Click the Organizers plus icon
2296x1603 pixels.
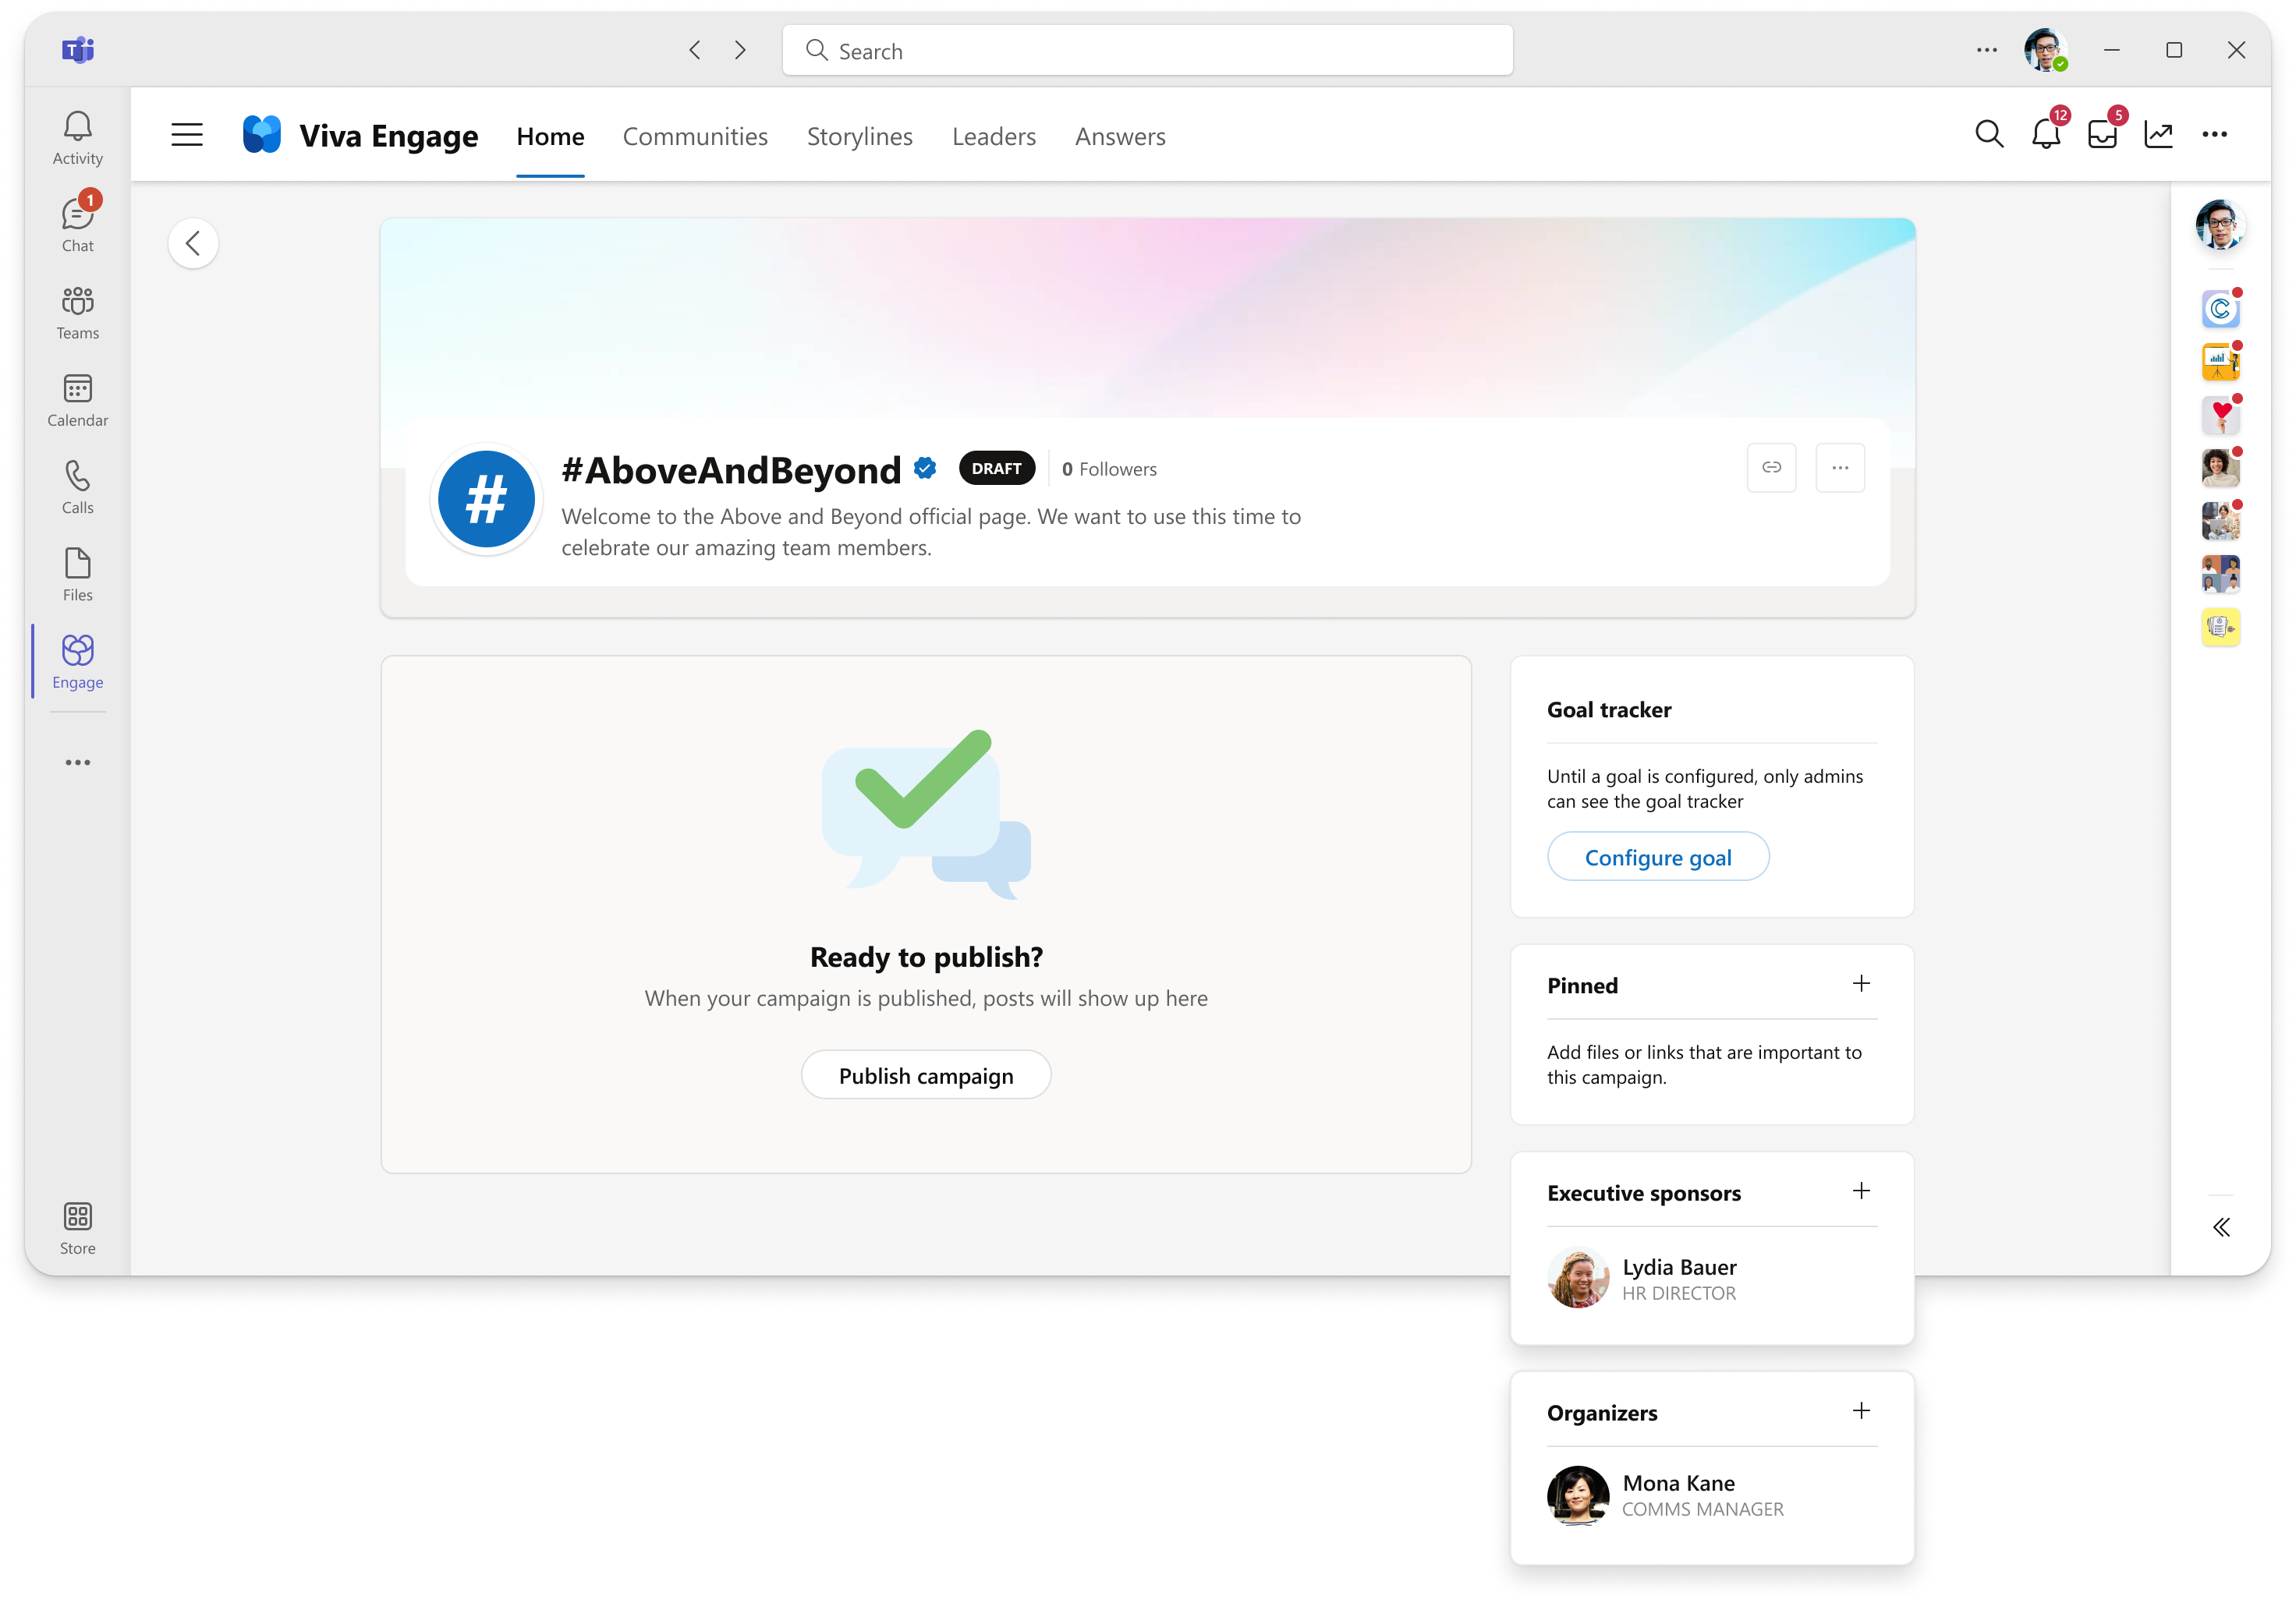tap(1863, 1410)
